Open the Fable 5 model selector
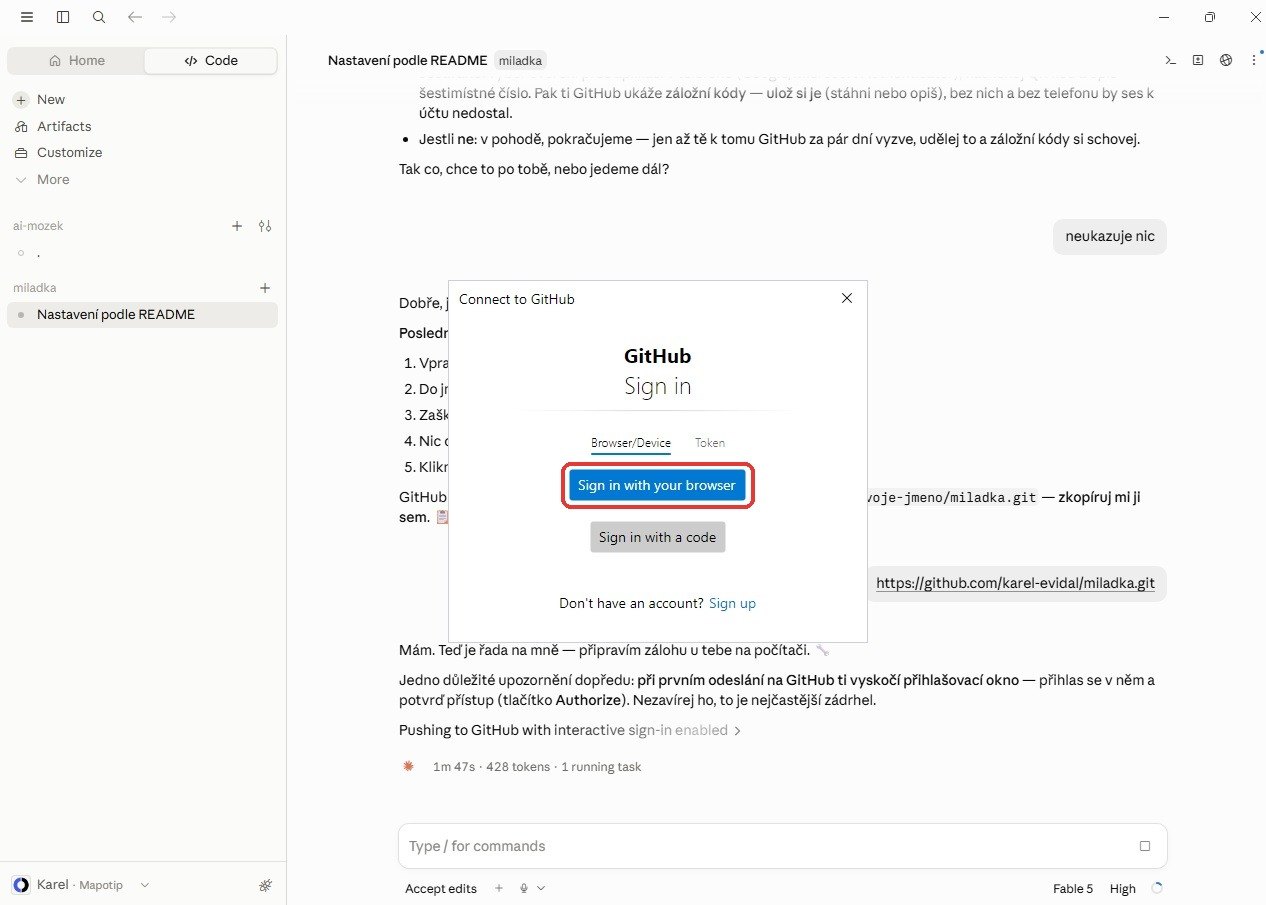The image size is (1266, 905). click(1073, 888)
